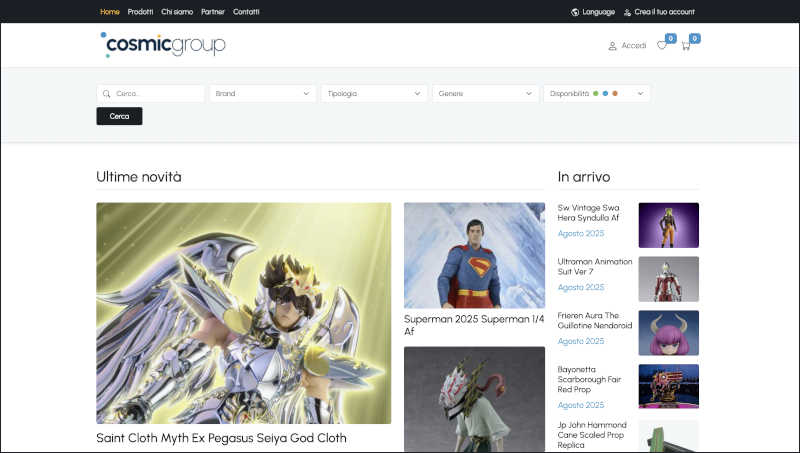Click the Cerca button
Image resolution: width=800 pixels, height=453 pixels.
(x=119, y=116)
